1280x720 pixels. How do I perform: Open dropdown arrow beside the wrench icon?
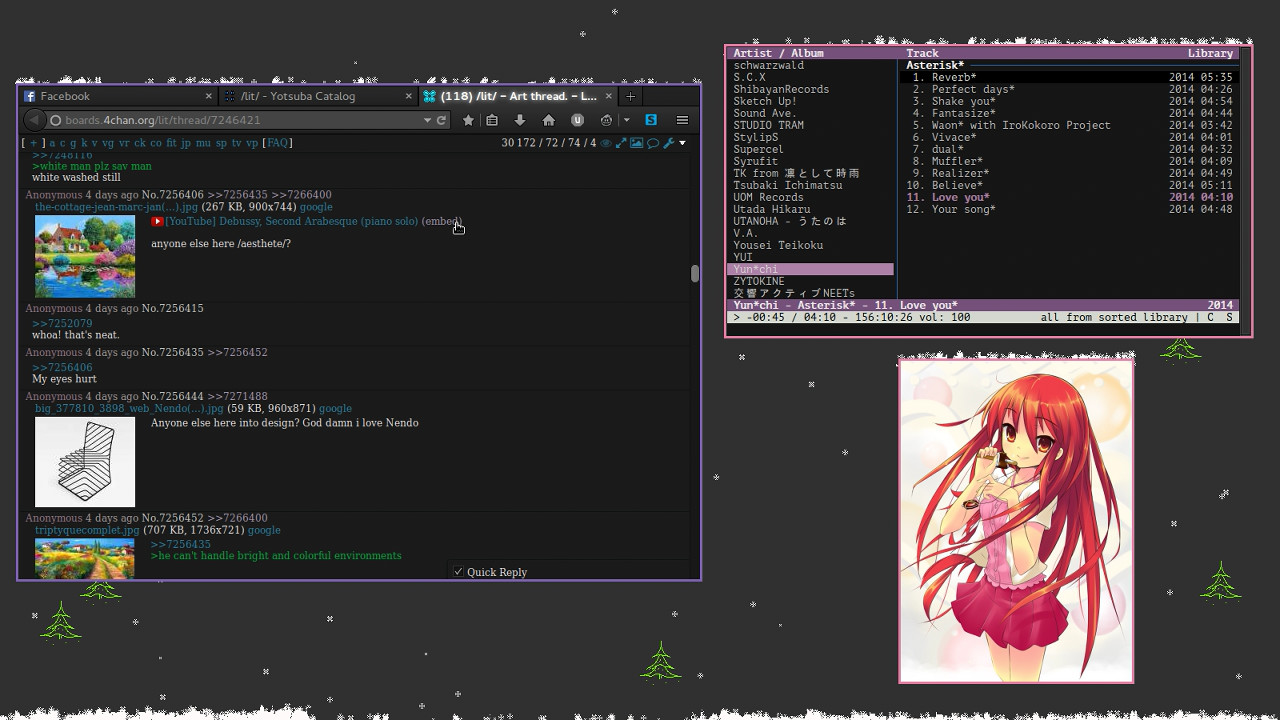pos(682,143)
